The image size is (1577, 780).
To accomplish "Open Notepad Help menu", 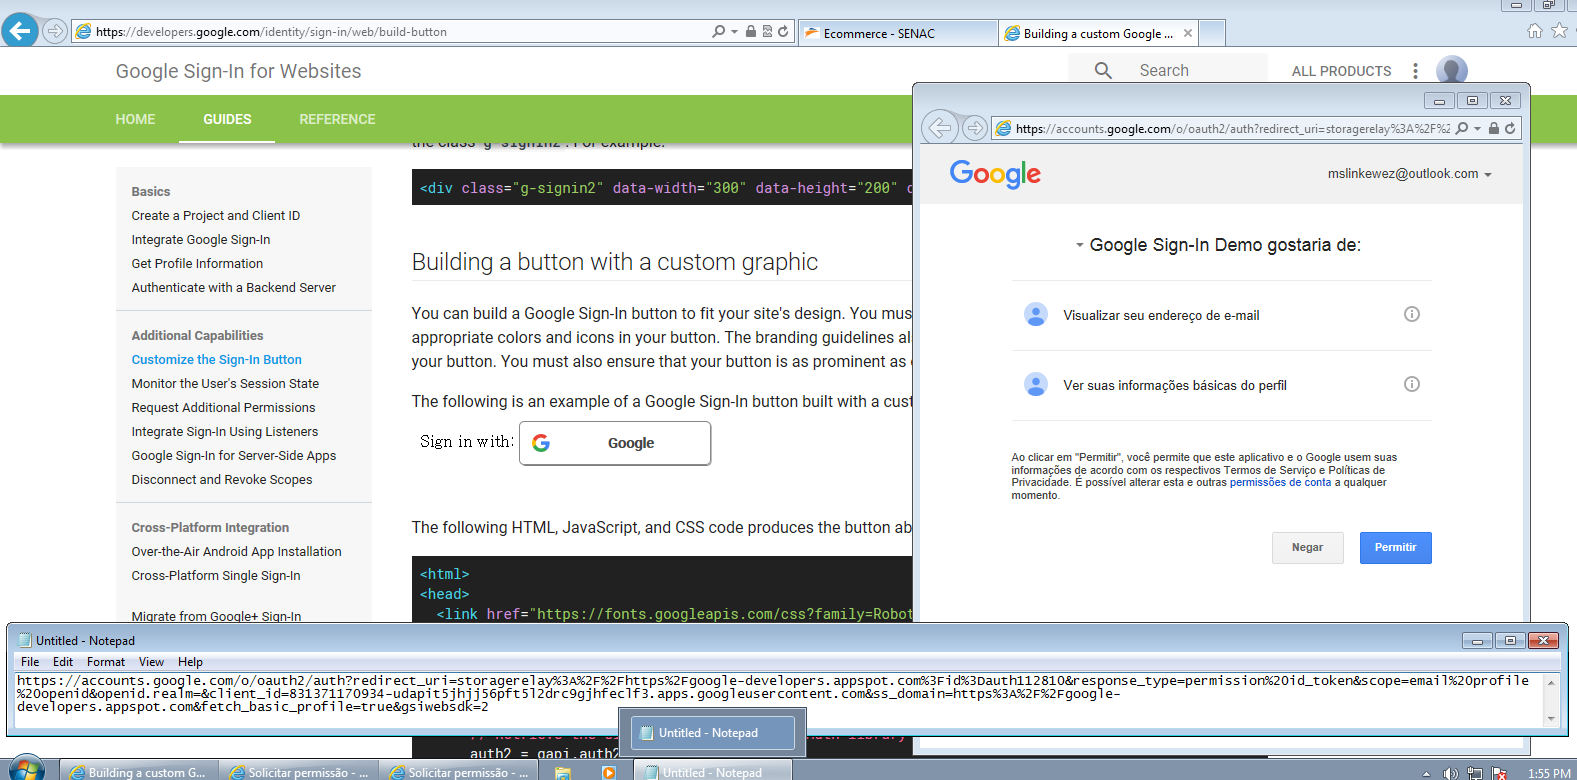I will point(190,662).
